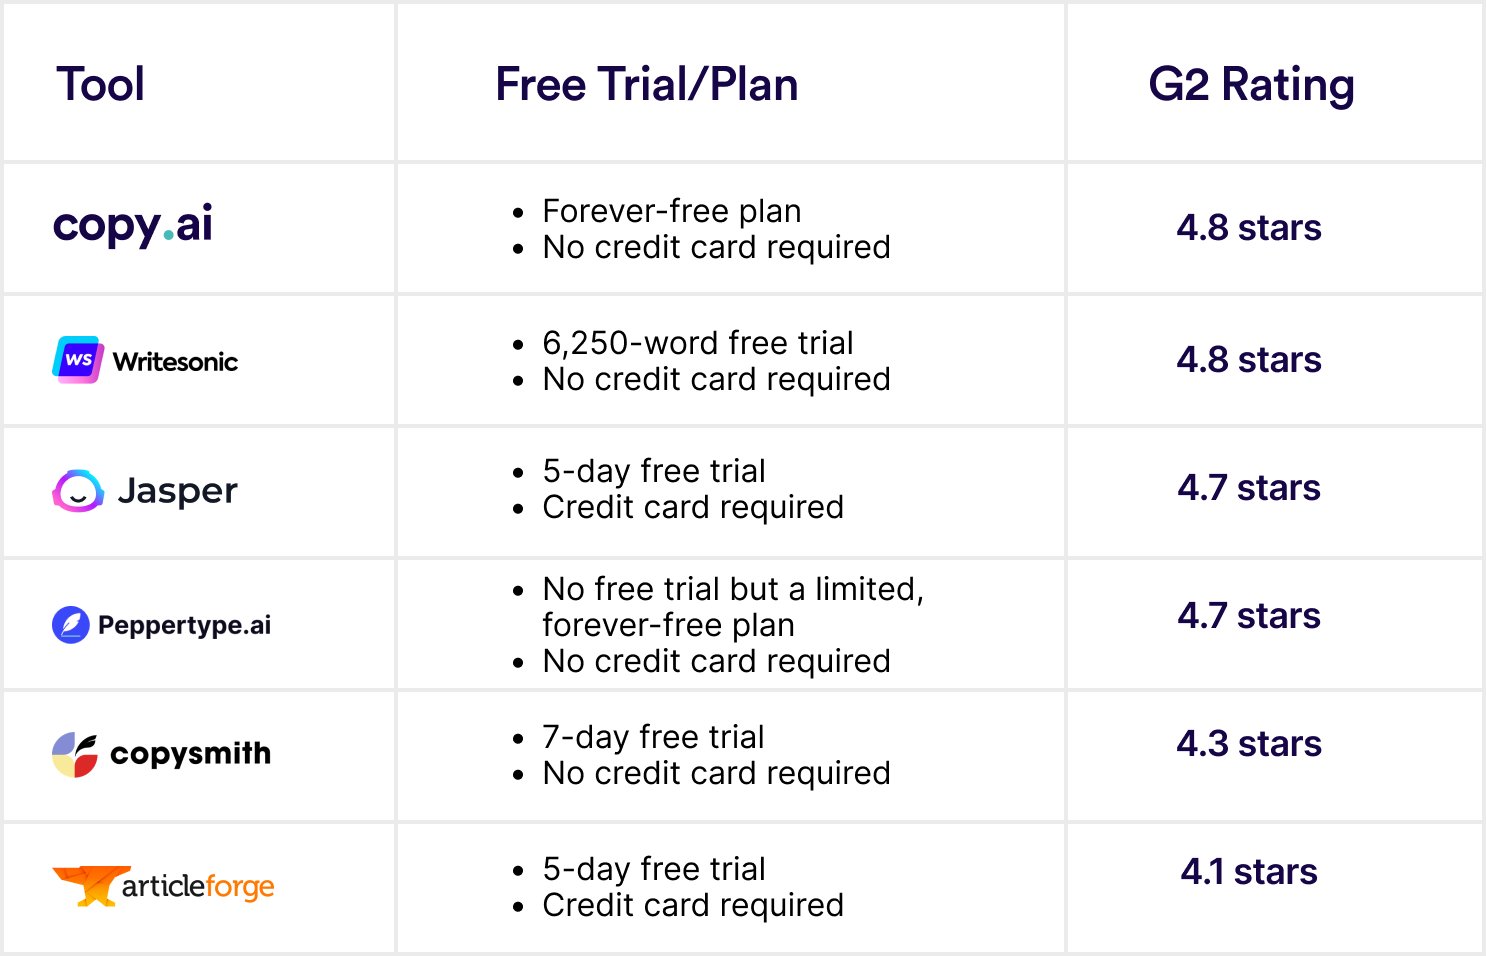
Task: Click the Jasper brand name text
Action: (178, 491)
